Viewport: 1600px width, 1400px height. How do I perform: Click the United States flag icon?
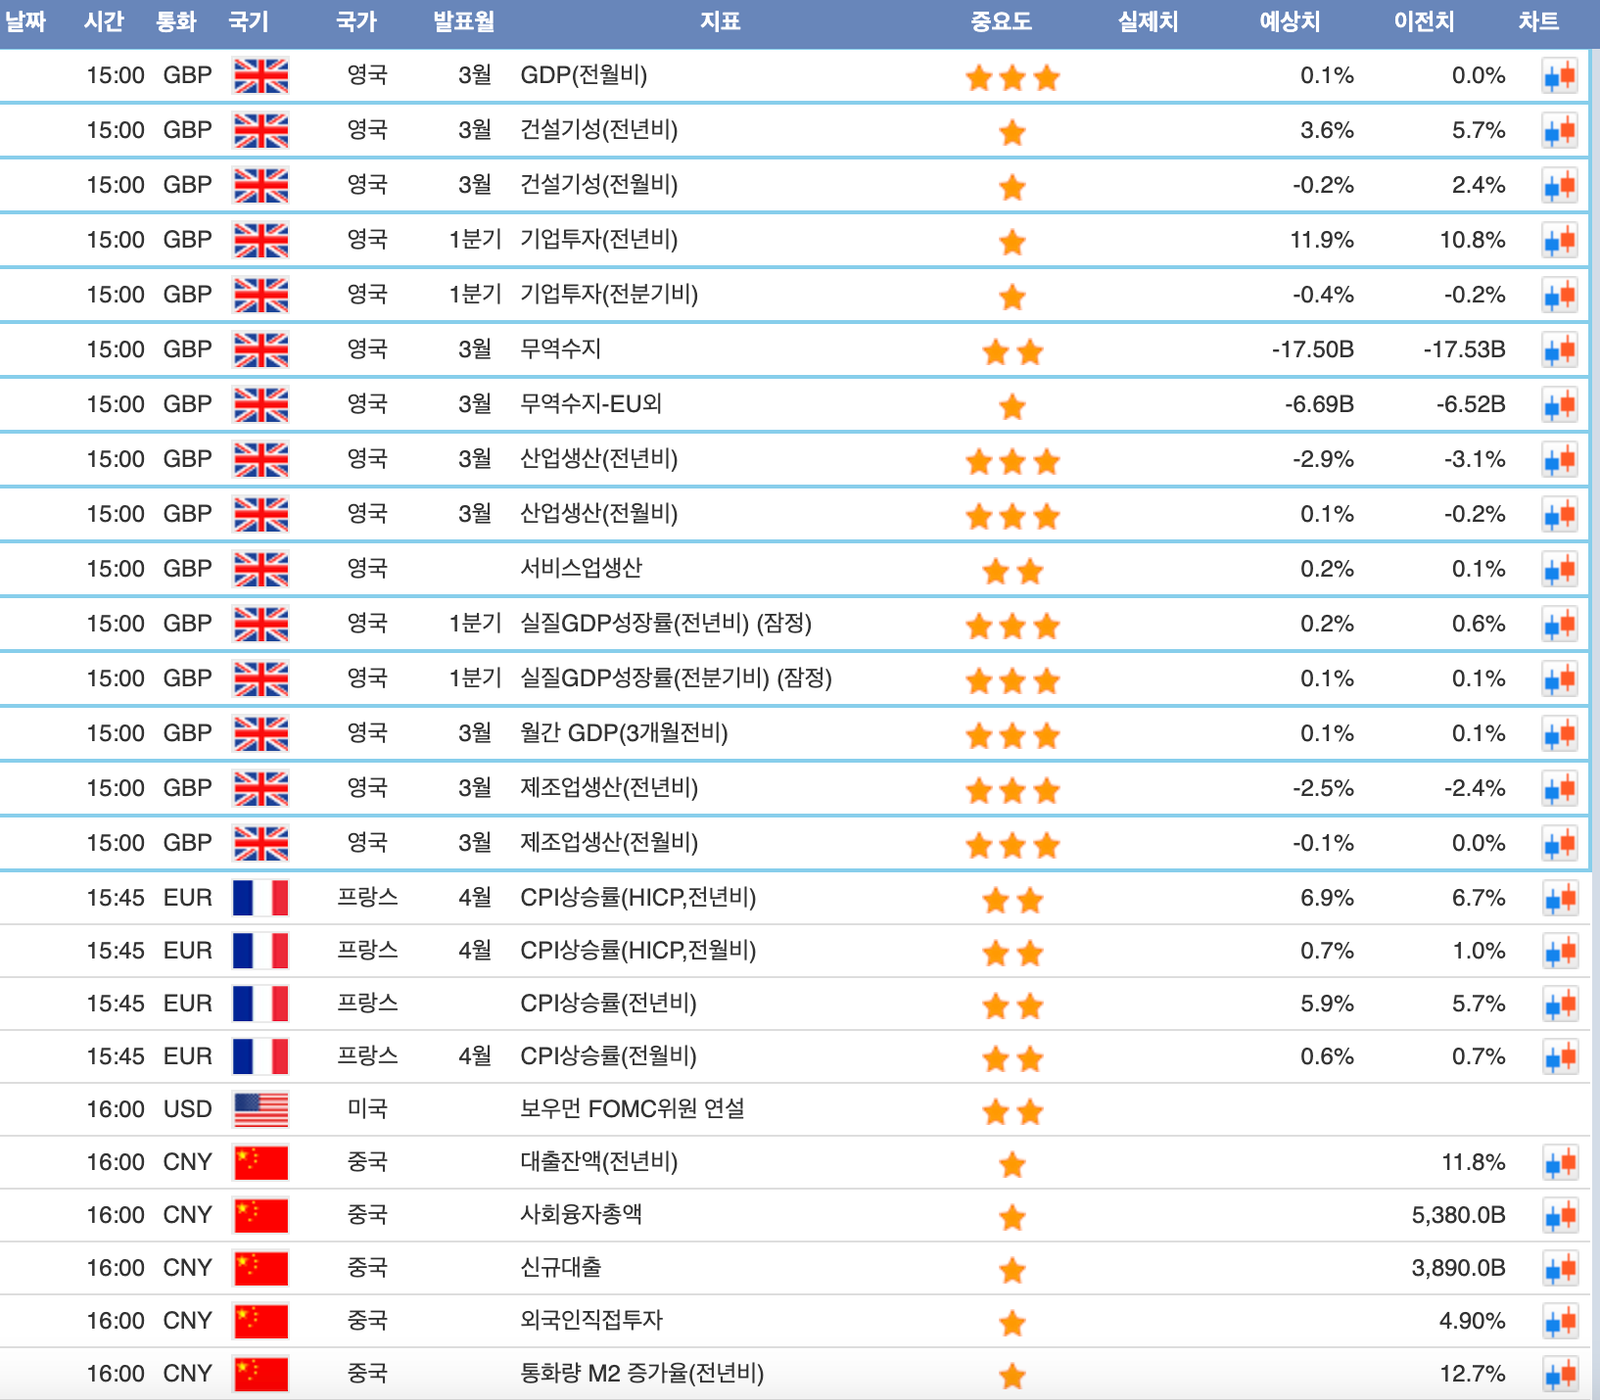[x=260, y=1110]
